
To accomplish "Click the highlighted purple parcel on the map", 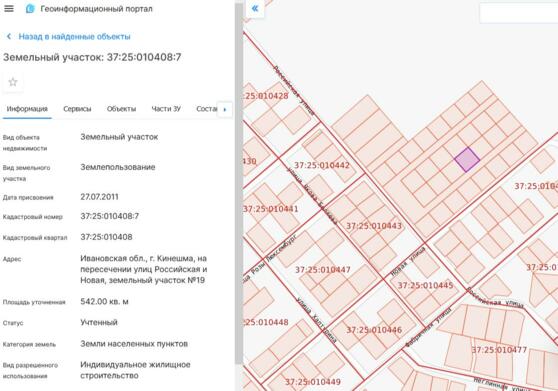I will [467, 160].
